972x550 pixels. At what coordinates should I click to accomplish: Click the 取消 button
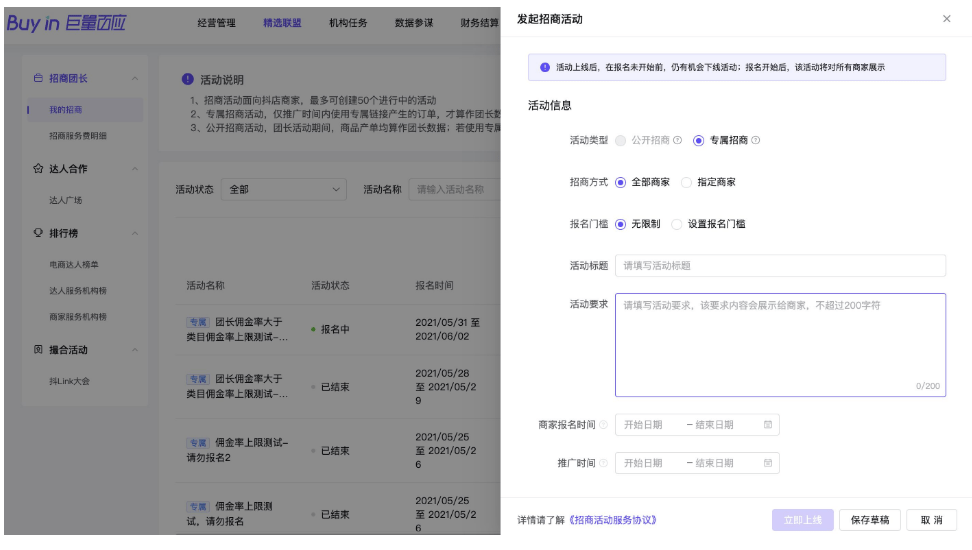tap(931, 520)
